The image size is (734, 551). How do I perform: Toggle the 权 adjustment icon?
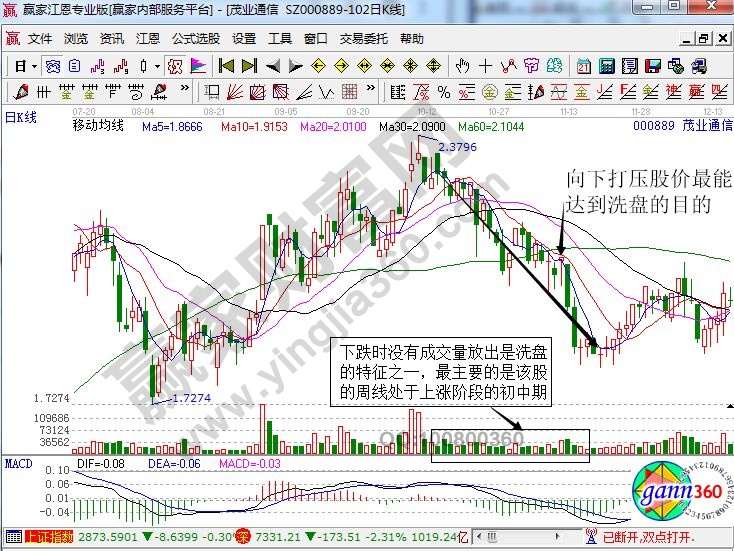coord(175,66)
